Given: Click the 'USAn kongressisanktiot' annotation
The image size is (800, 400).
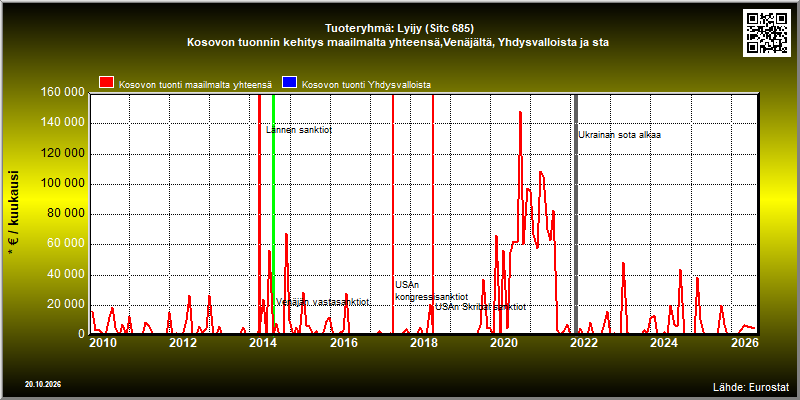Looking at the screenshot, I should pos(432,291).
